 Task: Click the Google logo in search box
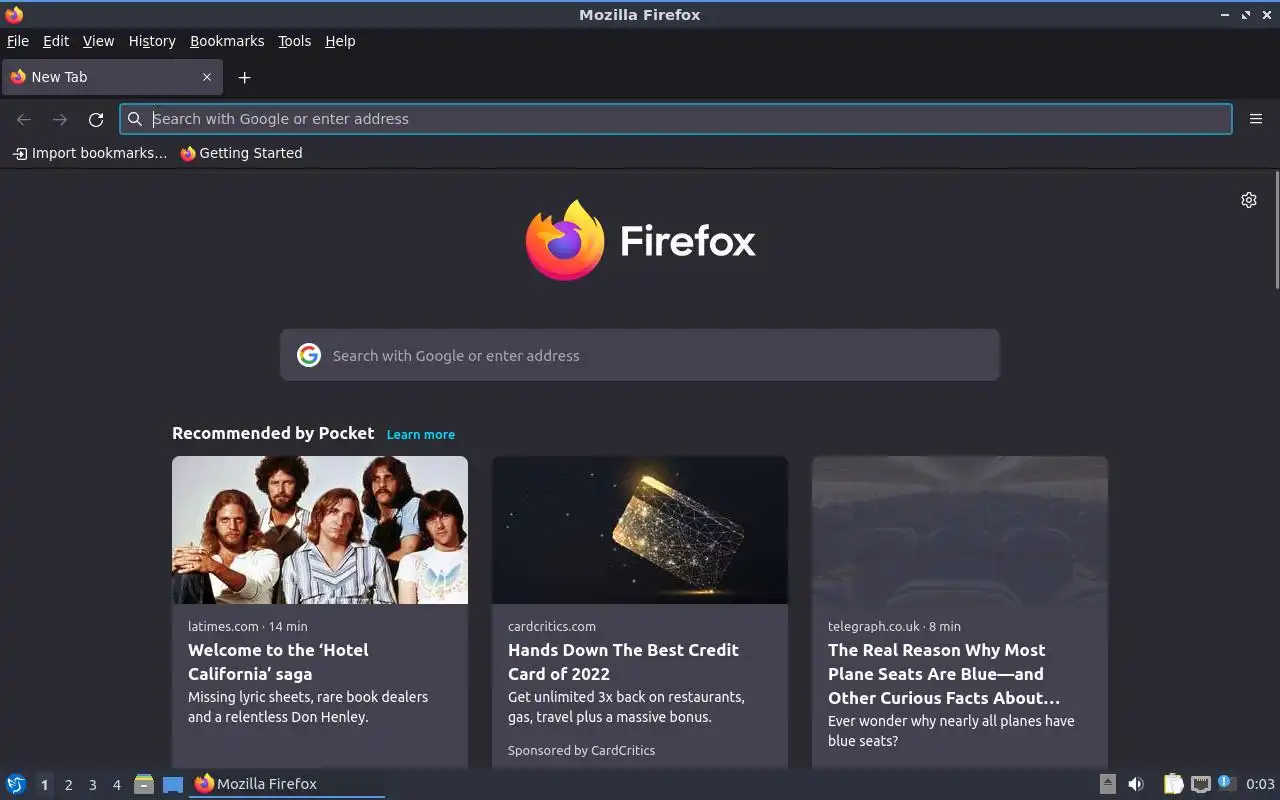click(x=309, y=355)
